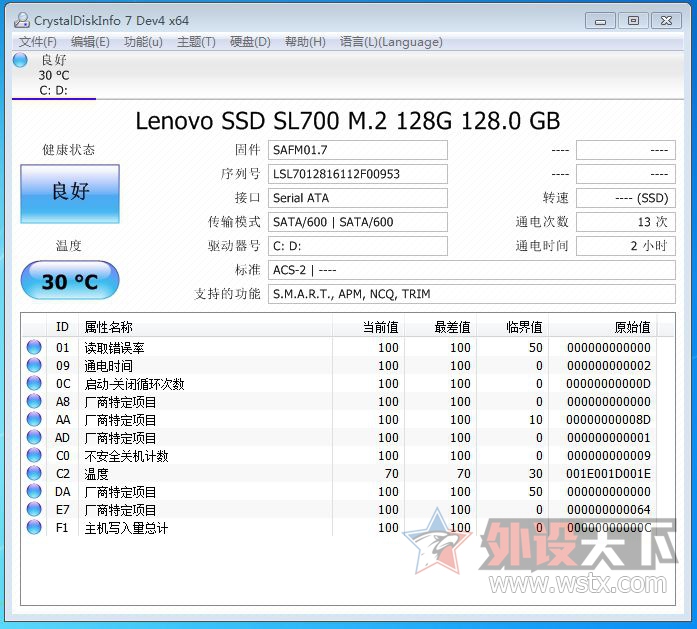This screenshot has width=697, height=629.
Task: Click the 通电次数 label
Action: (x=542, y=222)
